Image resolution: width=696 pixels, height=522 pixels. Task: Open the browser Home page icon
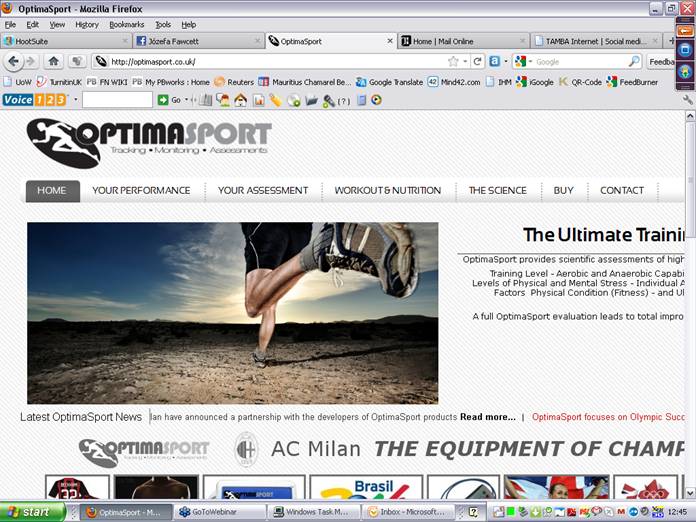[54, 61]
